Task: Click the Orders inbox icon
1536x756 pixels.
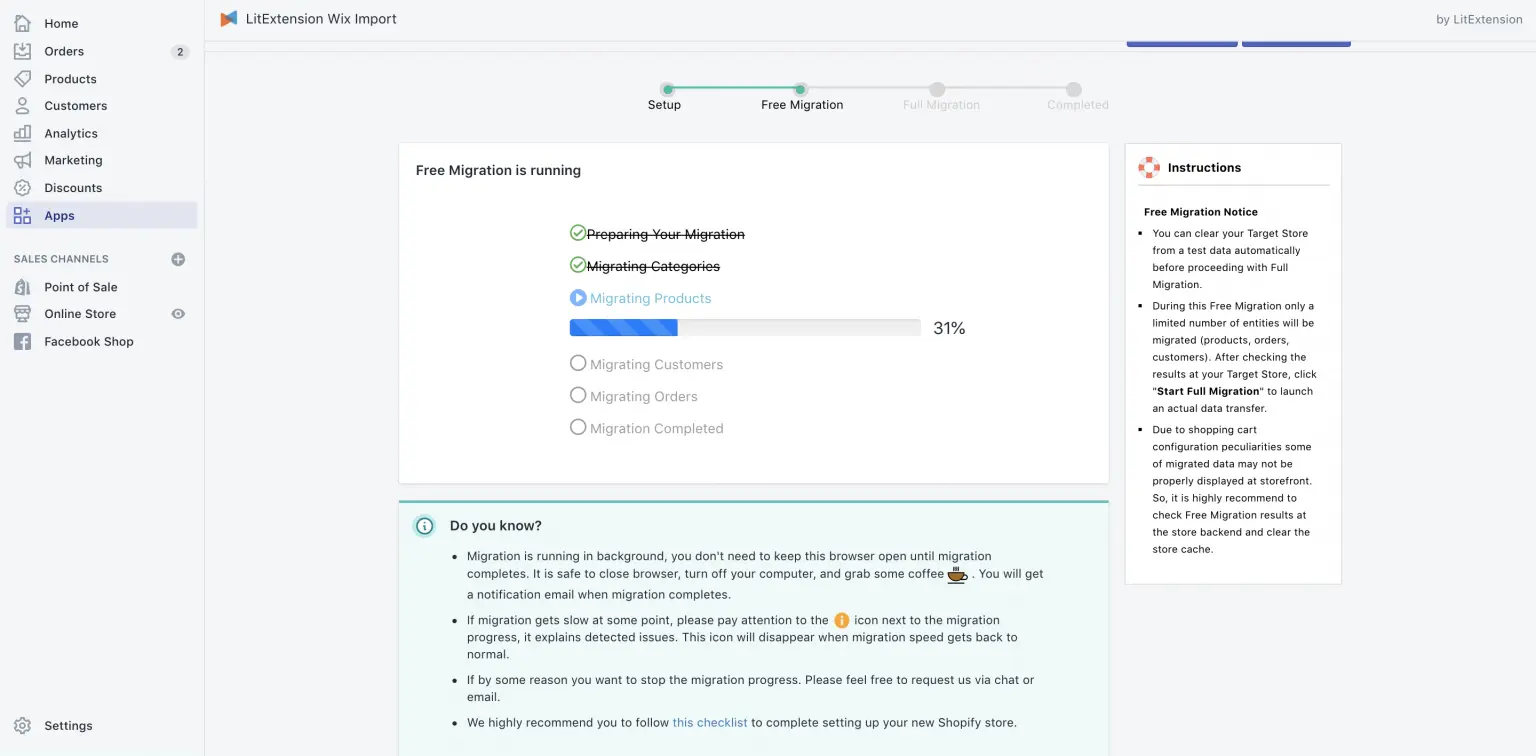Action: coord(22,51)
